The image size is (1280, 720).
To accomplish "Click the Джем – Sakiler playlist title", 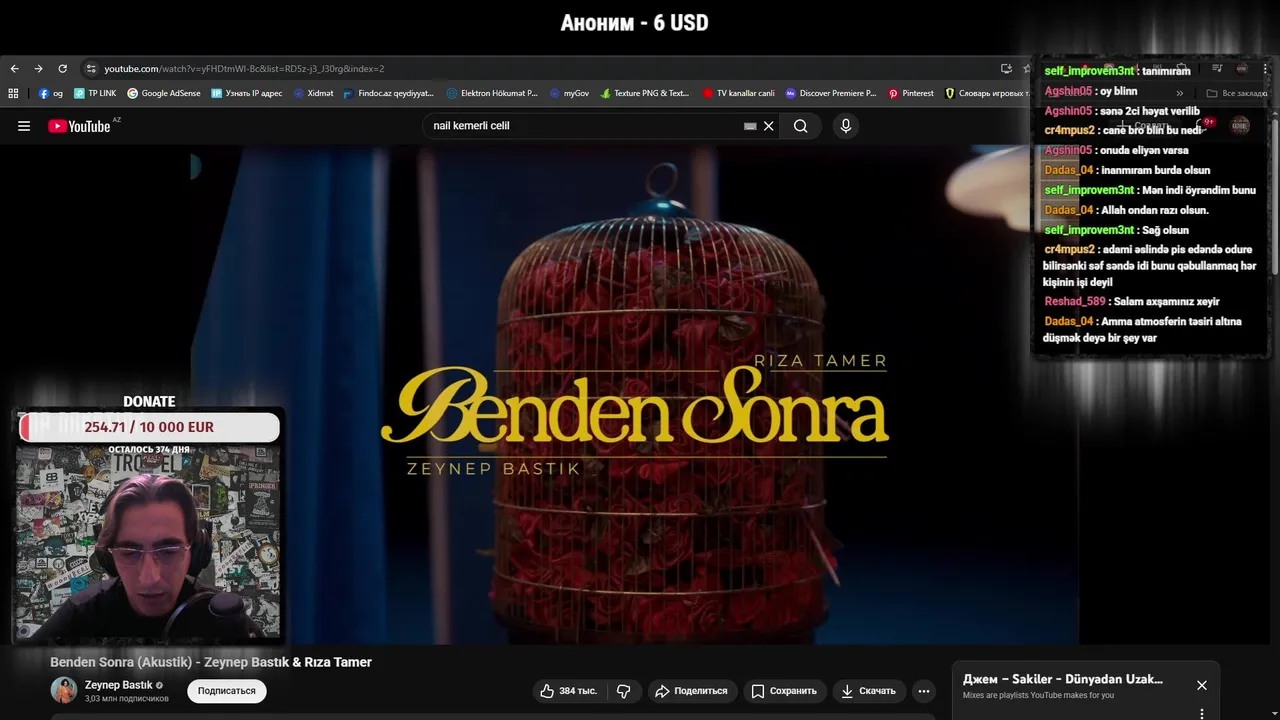I will click(1063, 679).
